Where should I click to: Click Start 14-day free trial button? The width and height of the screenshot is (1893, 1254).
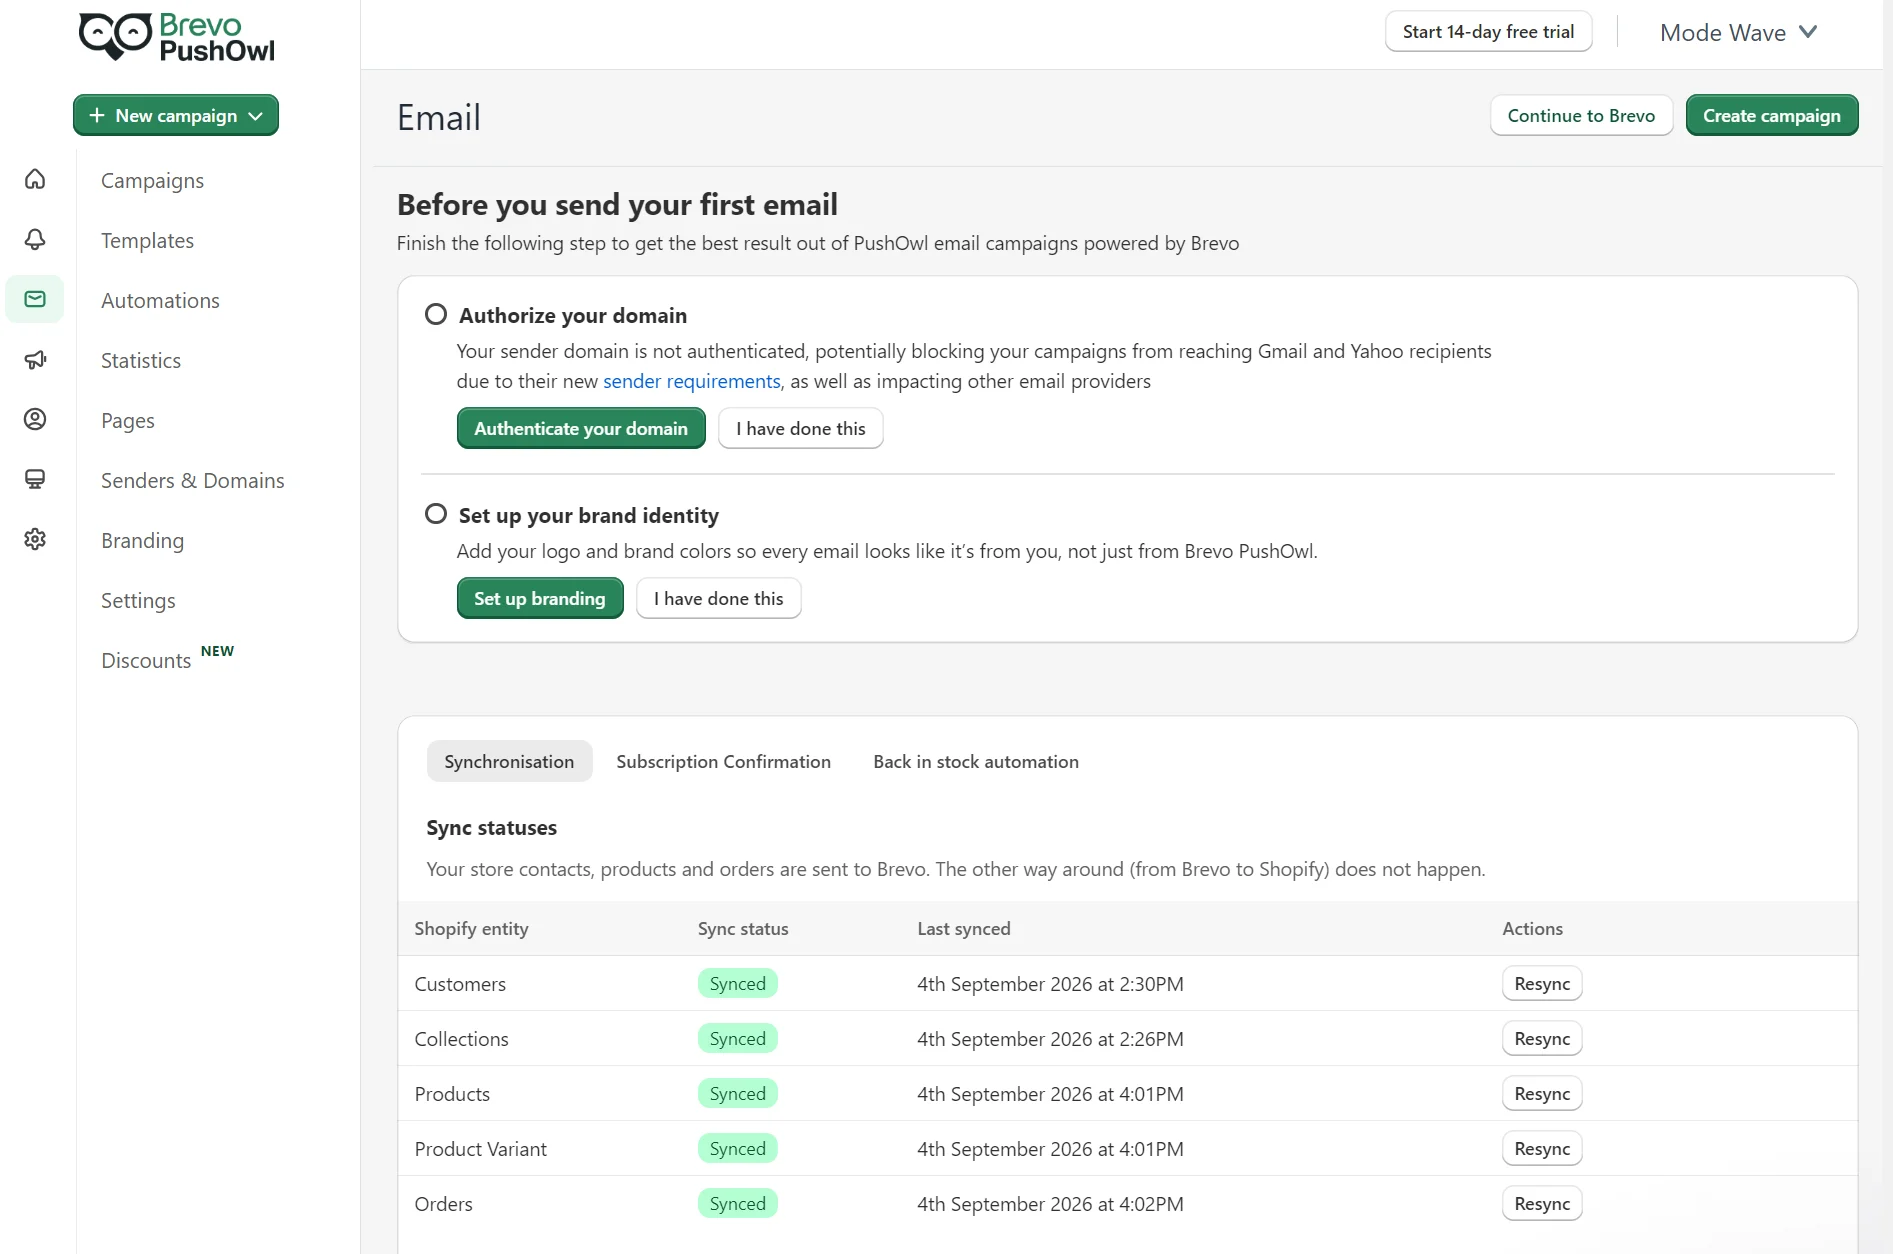tap(1488, 32)
